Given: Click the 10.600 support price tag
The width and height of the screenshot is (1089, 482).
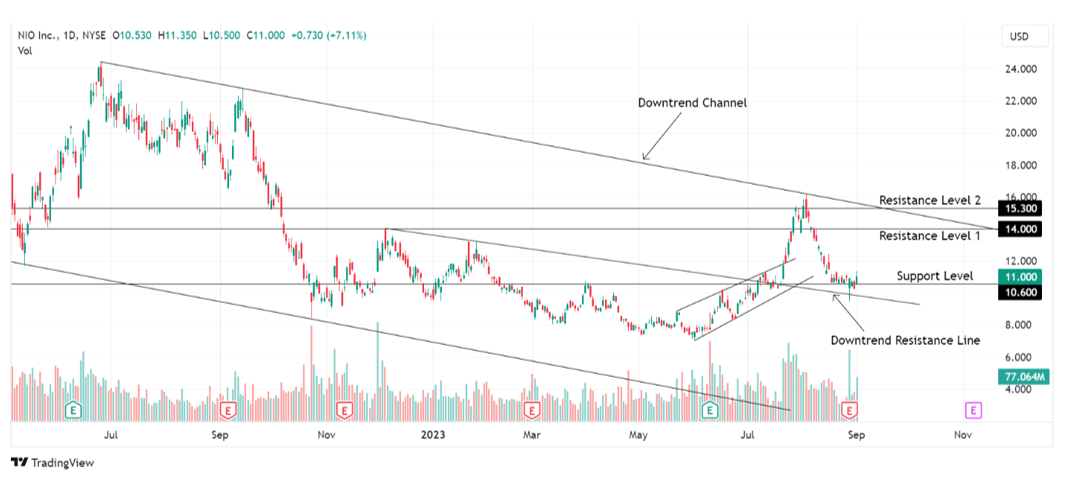Looking at the screenshot, I should coord(1022,292).
